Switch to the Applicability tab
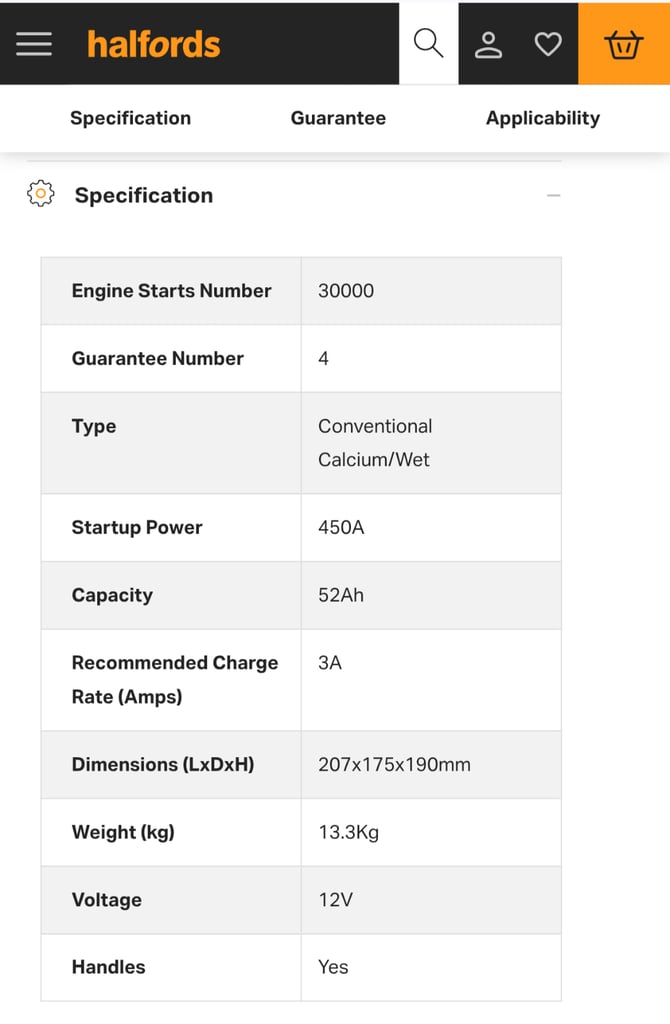Image resolution: width=670 pixels, height=1024 pixels. click(542, 118)
